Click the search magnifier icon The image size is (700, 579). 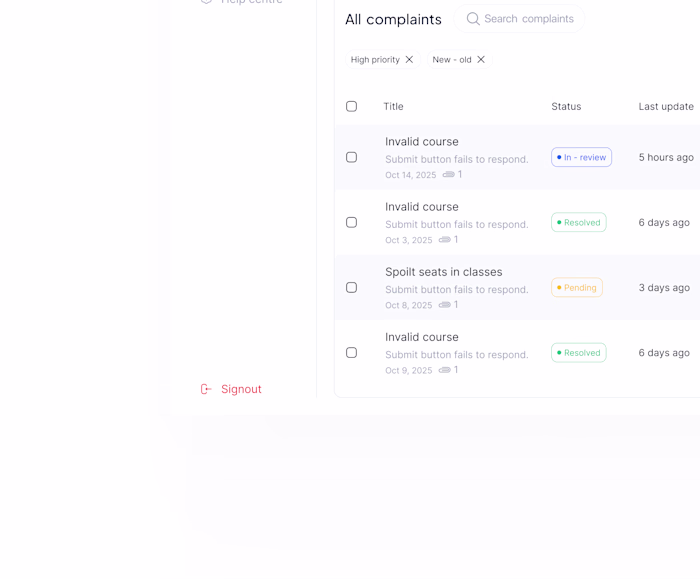473,19
